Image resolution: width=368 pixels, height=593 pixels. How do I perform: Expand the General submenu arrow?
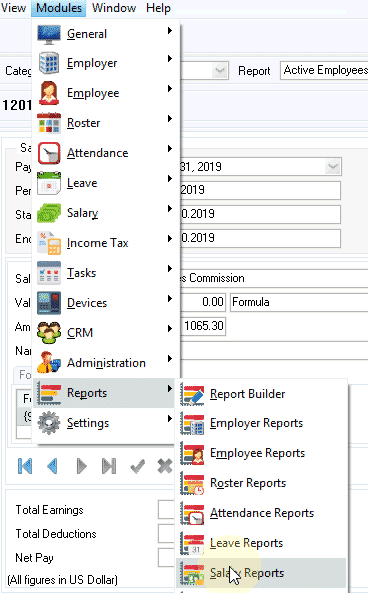pos(170,30)
